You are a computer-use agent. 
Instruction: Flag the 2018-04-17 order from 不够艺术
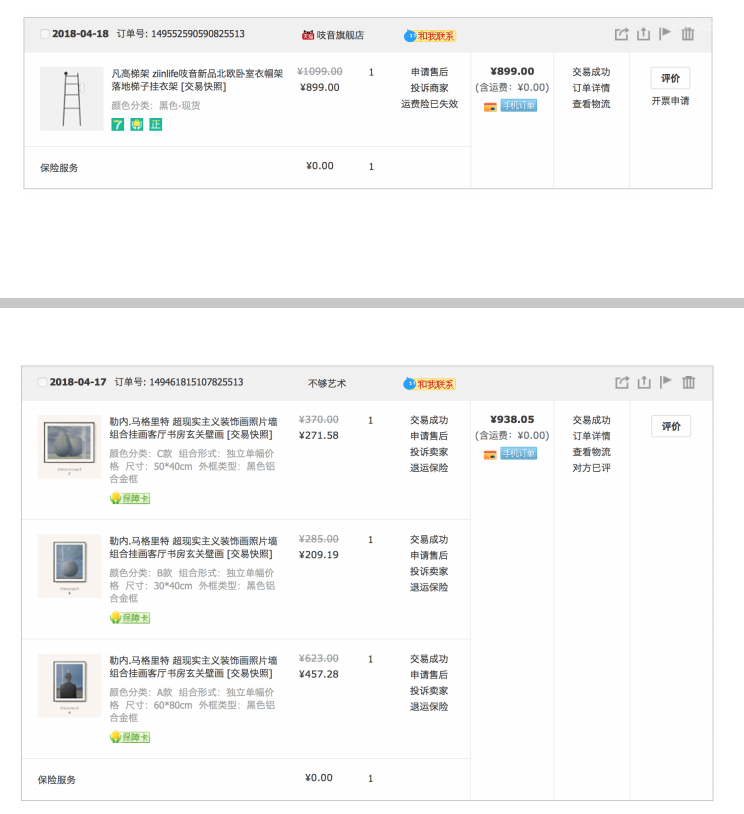pyautogui.click(x=665, y=382)
